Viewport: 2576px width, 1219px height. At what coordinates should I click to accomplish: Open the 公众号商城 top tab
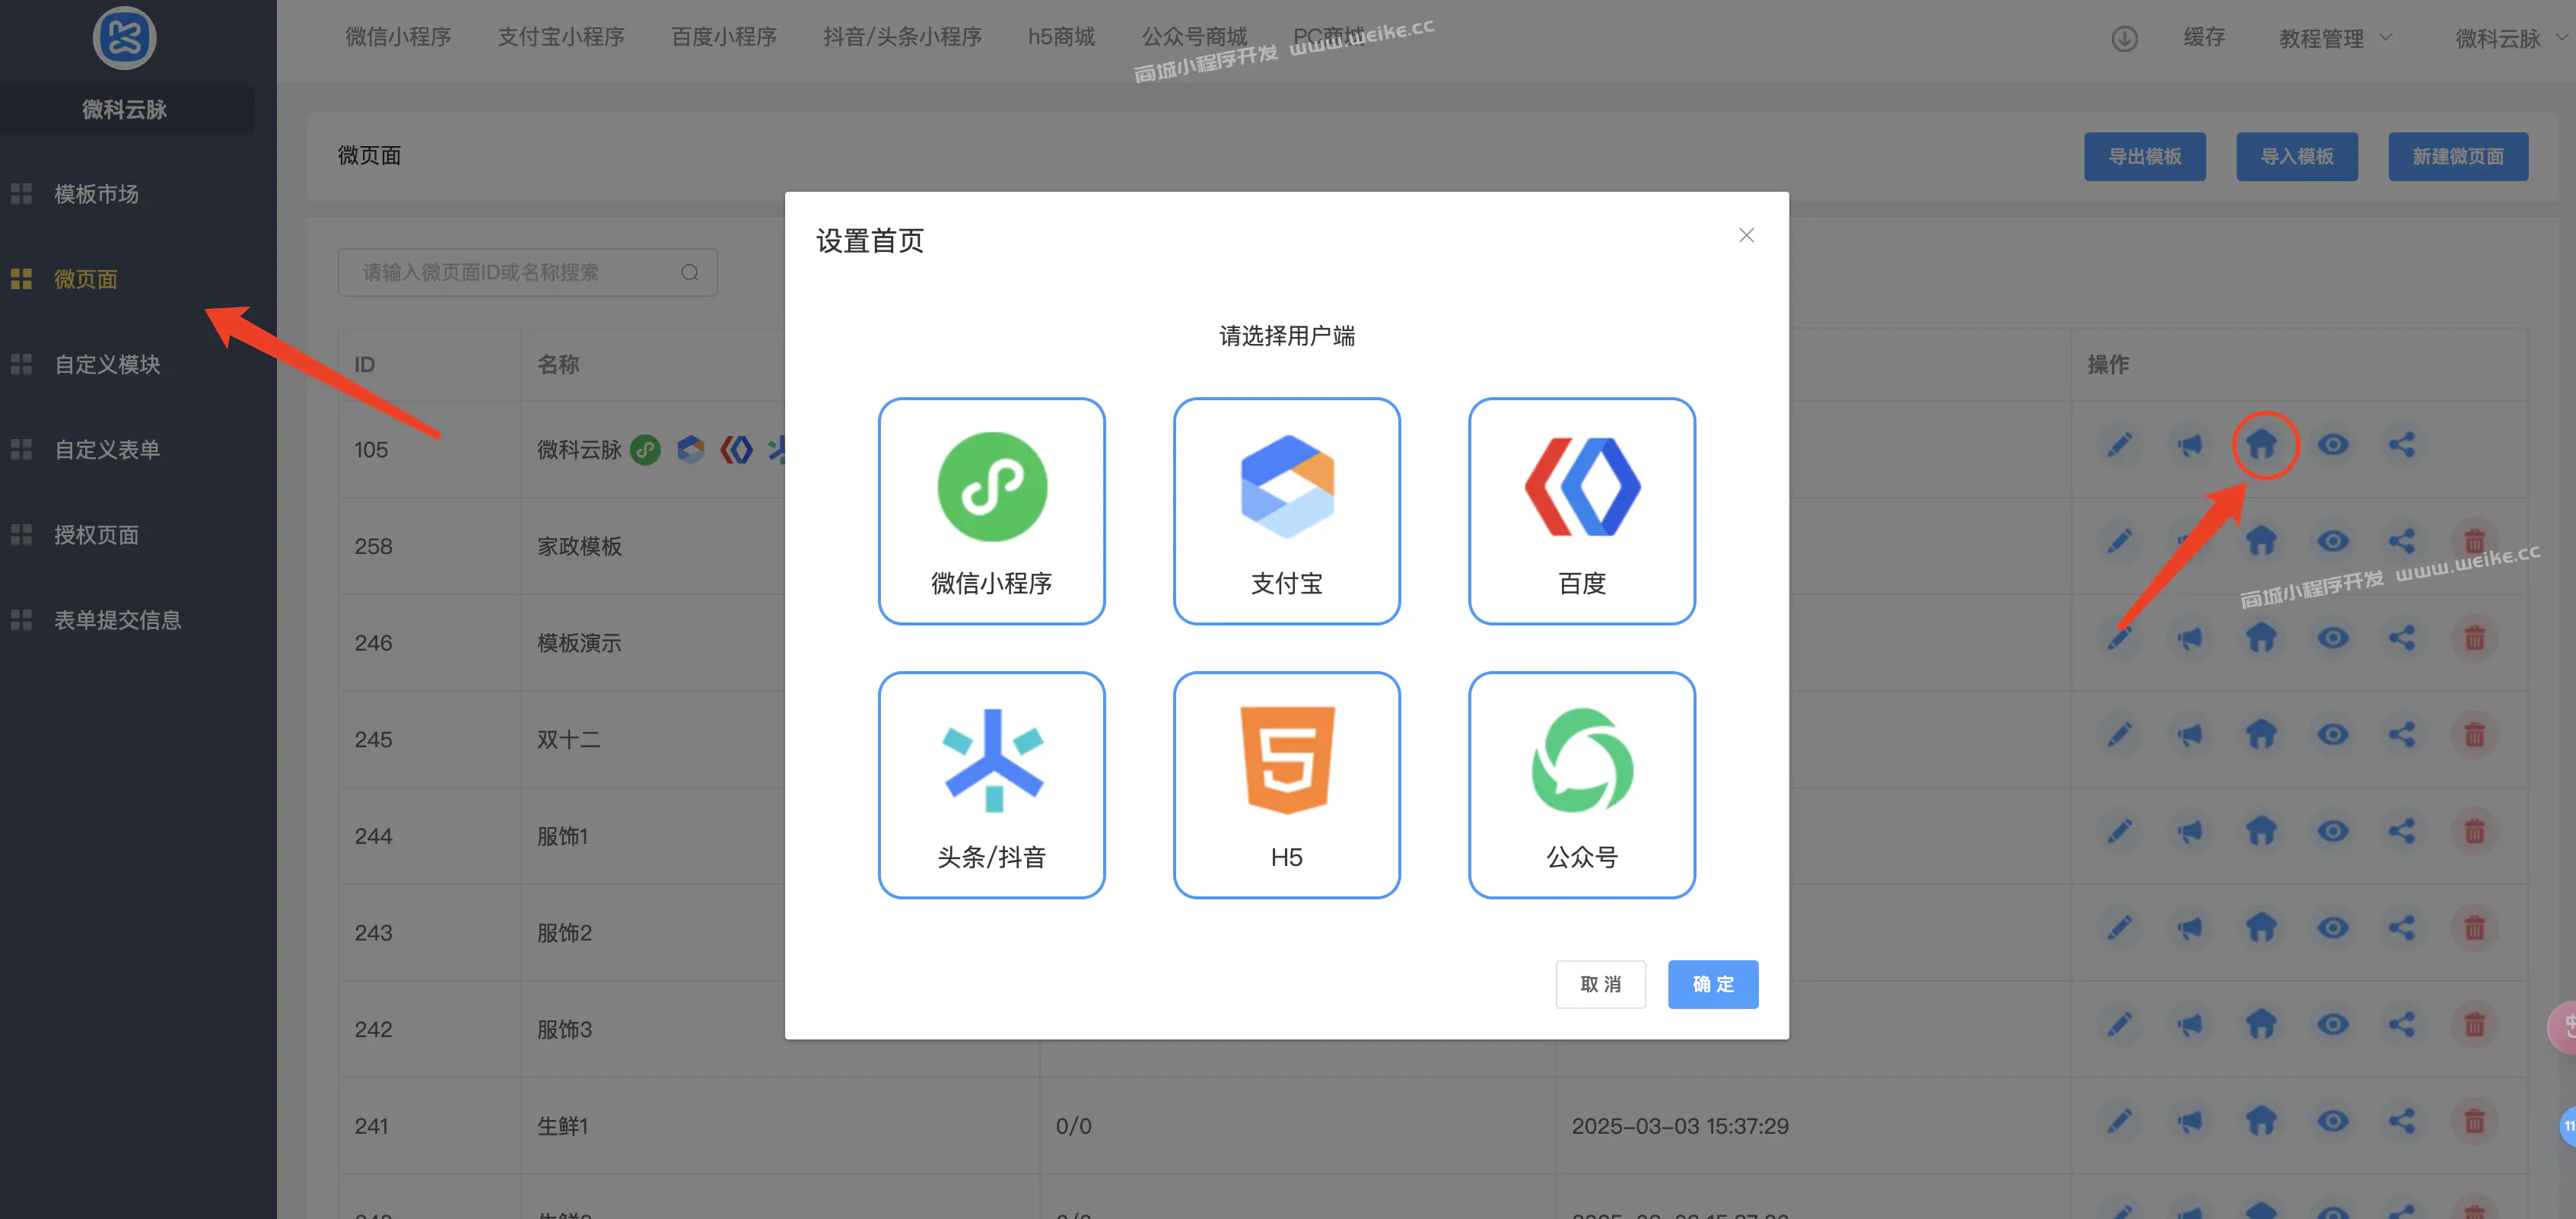(1194, 37)
